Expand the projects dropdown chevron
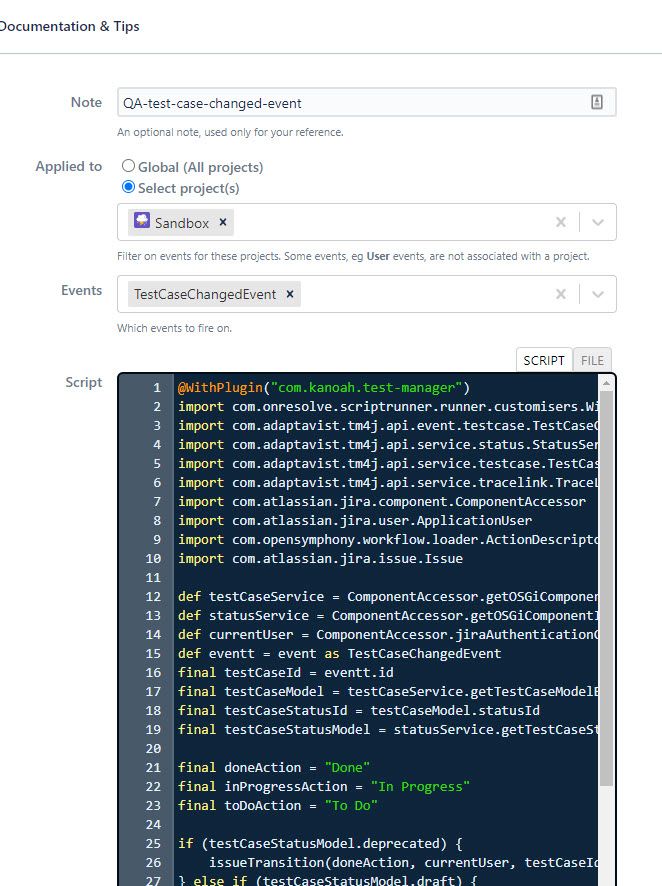662x886 pixels. pos(598,222)
